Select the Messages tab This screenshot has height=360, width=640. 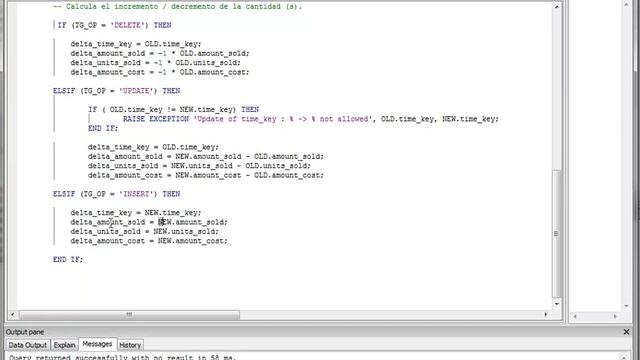(97, 344)
